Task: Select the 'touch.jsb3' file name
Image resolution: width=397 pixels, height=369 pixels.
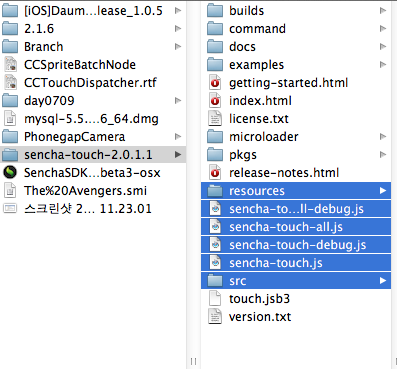Action: (260, 299)
